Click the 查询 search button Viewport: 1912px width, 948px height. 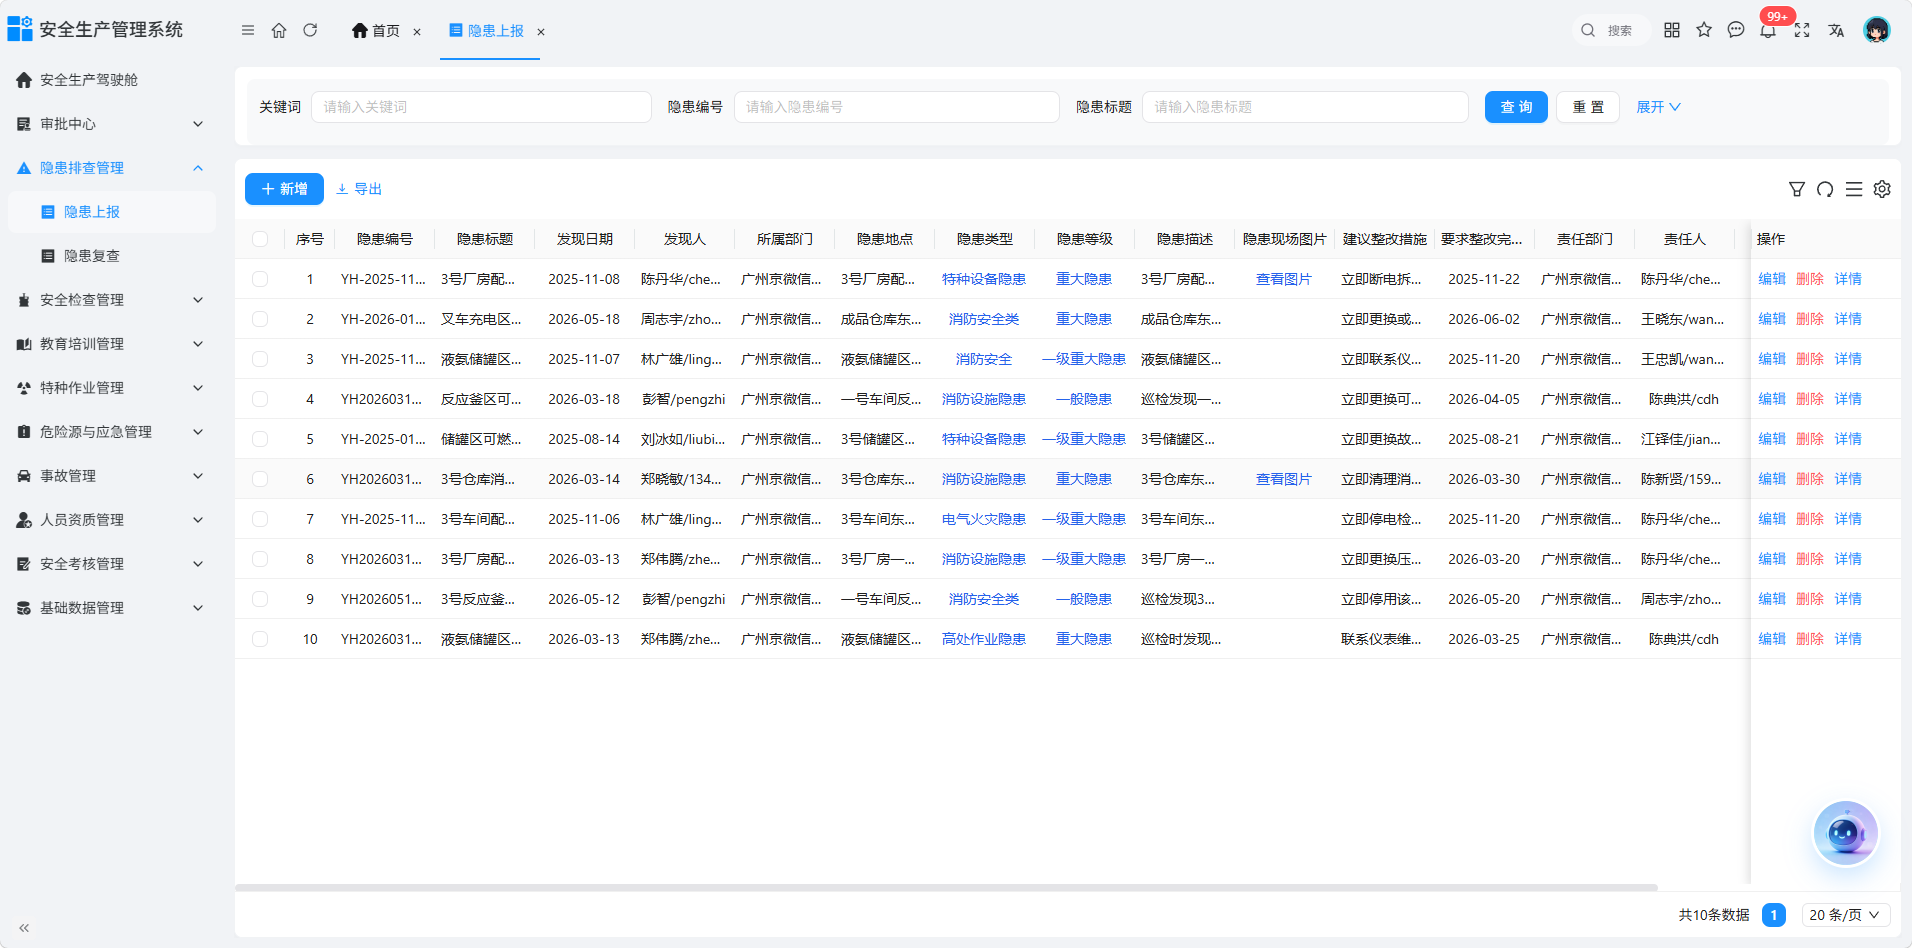point(1516,107)
